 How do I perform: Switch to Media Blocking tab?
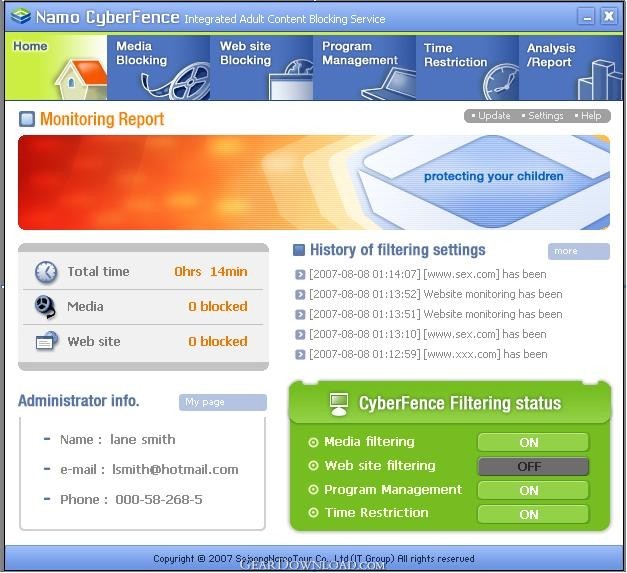(x=158, y=67)
